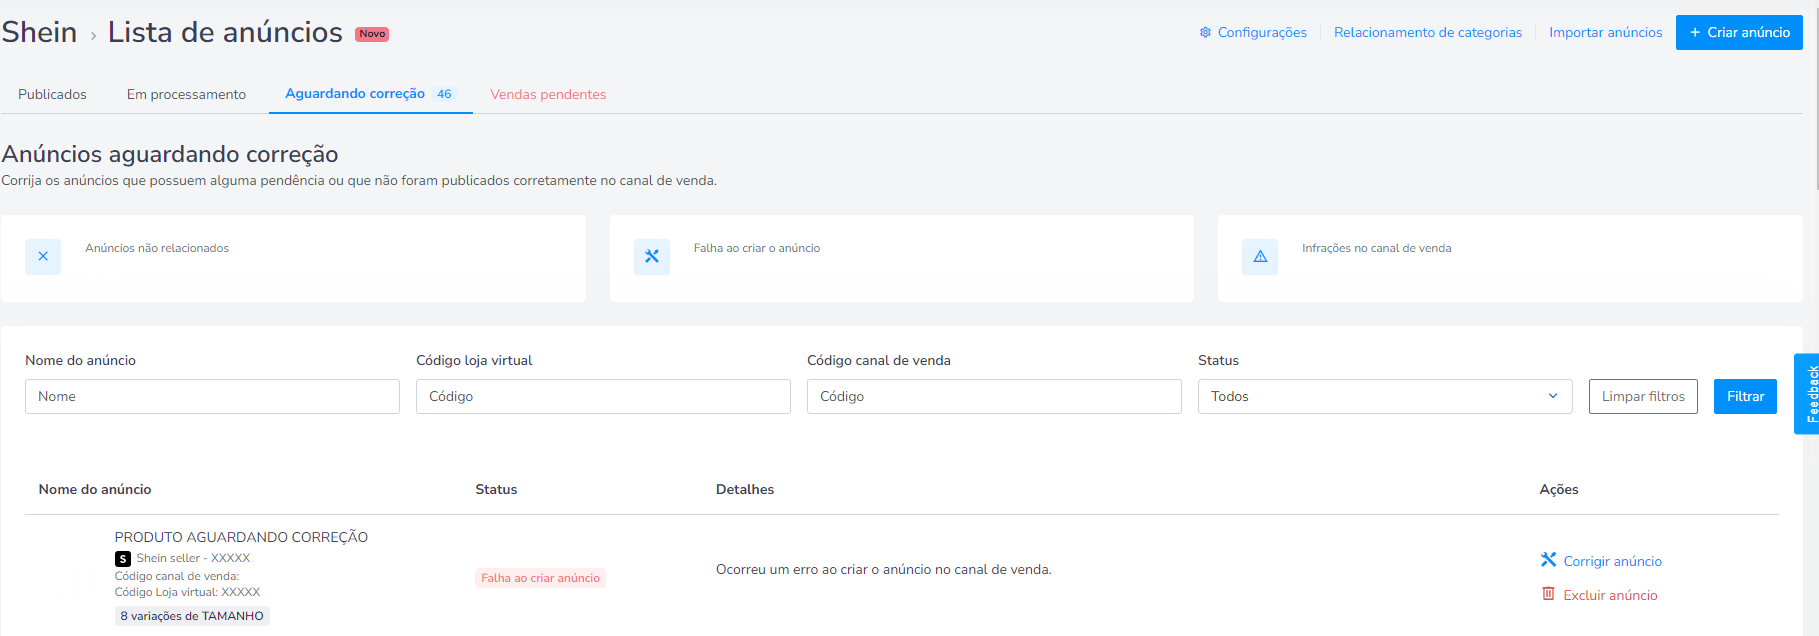Screen dimensions: 1819x636
Task: Open Relacionamento de categorias link
Action: 1428,33
